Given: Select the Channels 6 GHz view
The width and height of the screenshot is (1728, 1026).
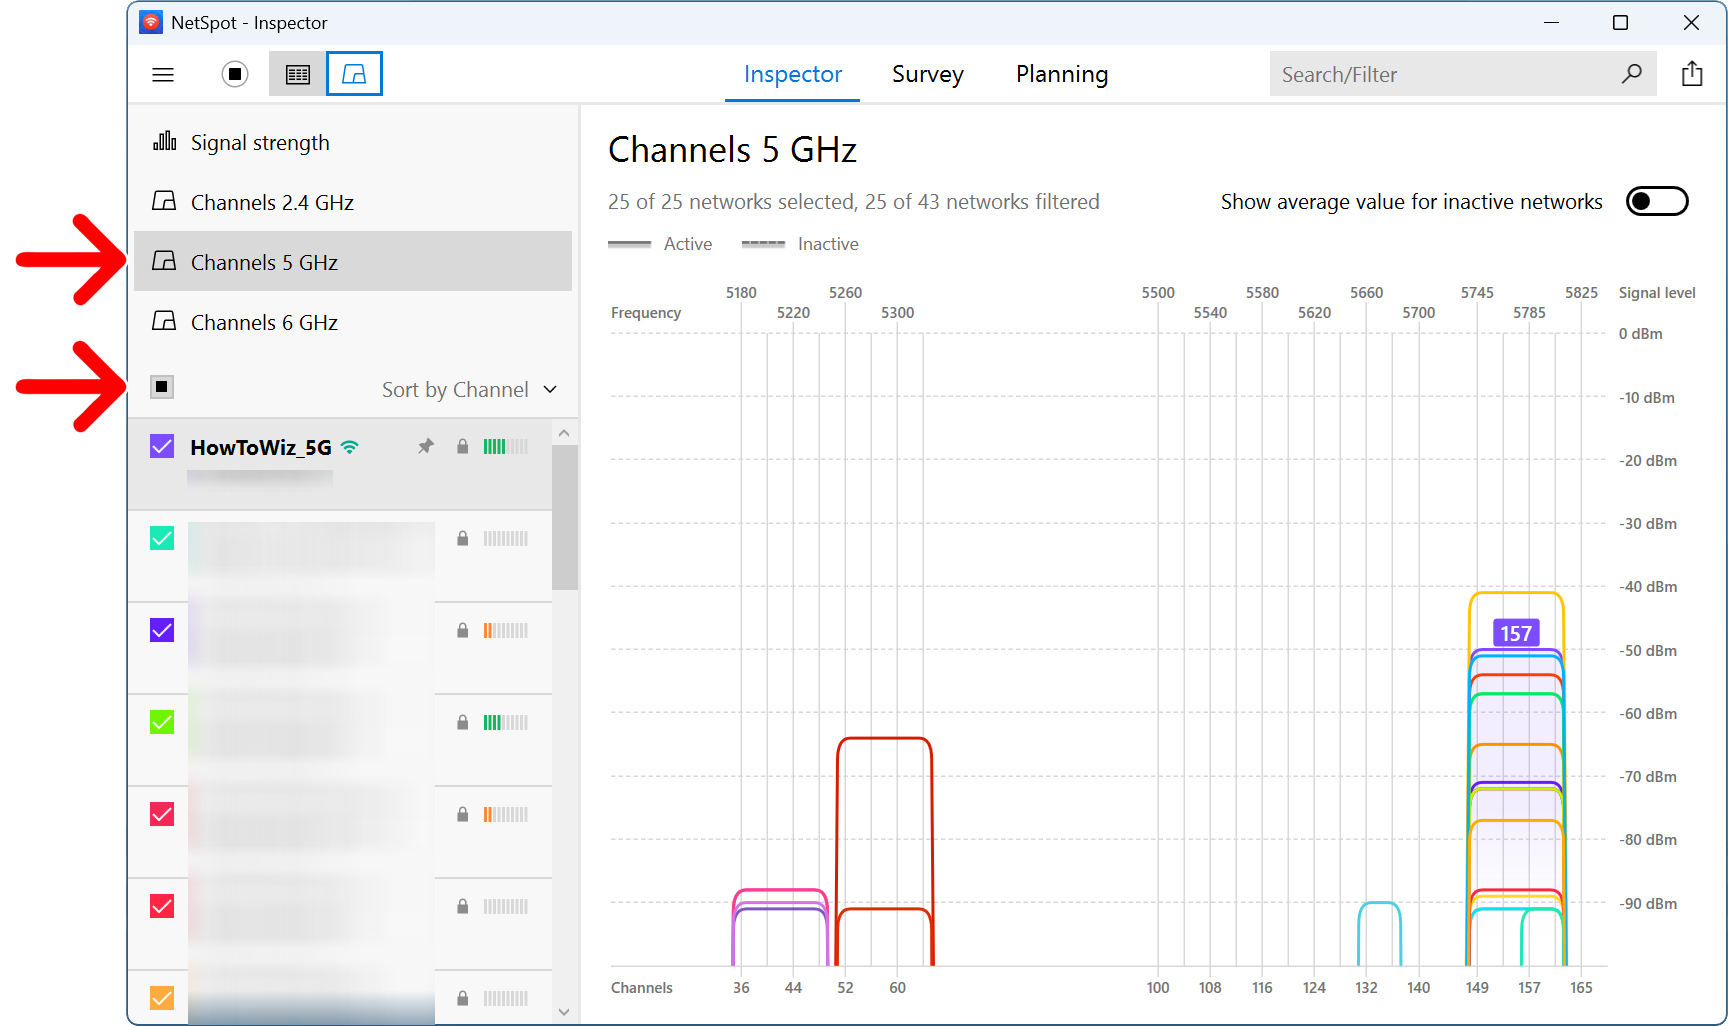Looking at the screenshot, I should [x=263, y=322].
